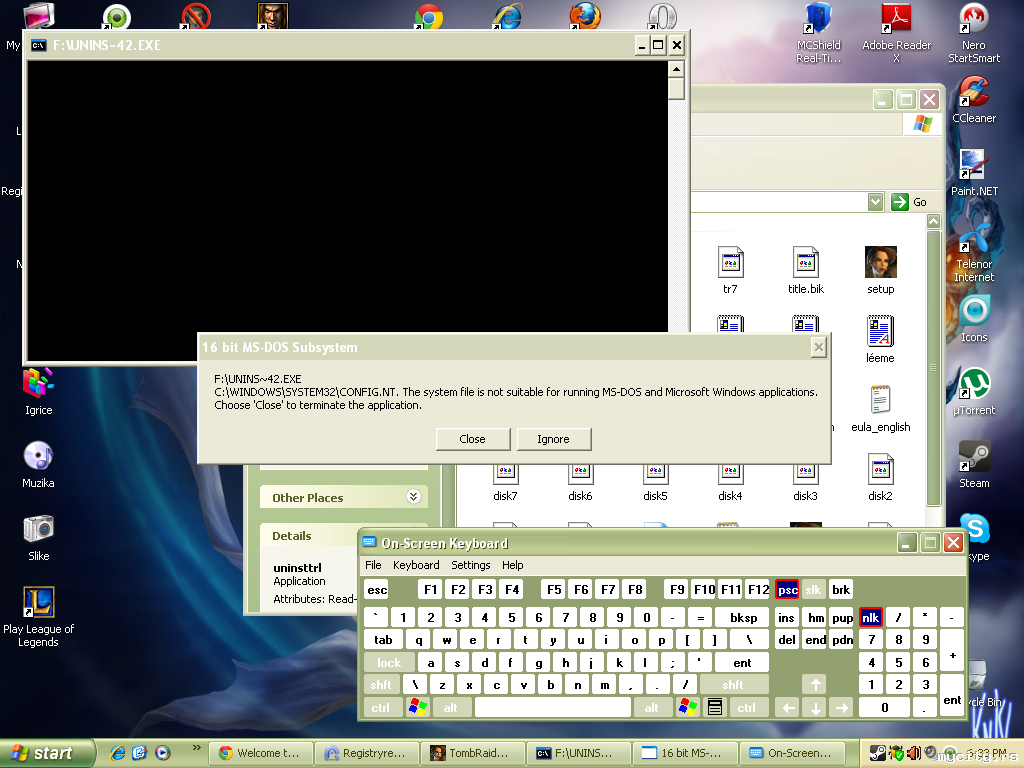The image size is (1024, 768).
Task: Switch to TombRaid taskbar button
Action: click(x=472, y=753)
